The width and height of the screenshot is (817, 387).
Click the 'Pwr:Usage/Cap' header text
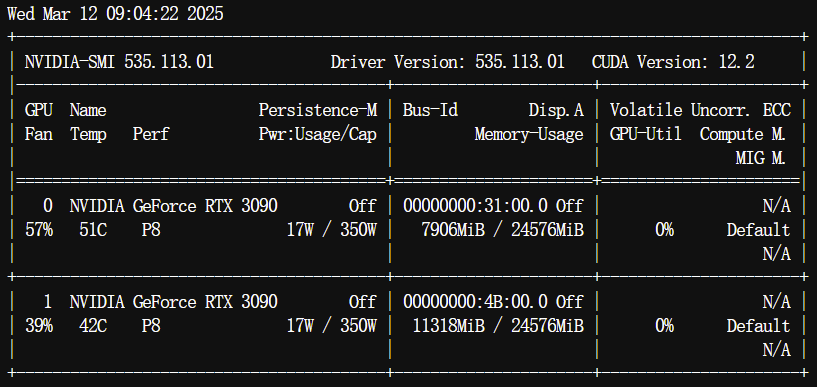coord(318,134)
